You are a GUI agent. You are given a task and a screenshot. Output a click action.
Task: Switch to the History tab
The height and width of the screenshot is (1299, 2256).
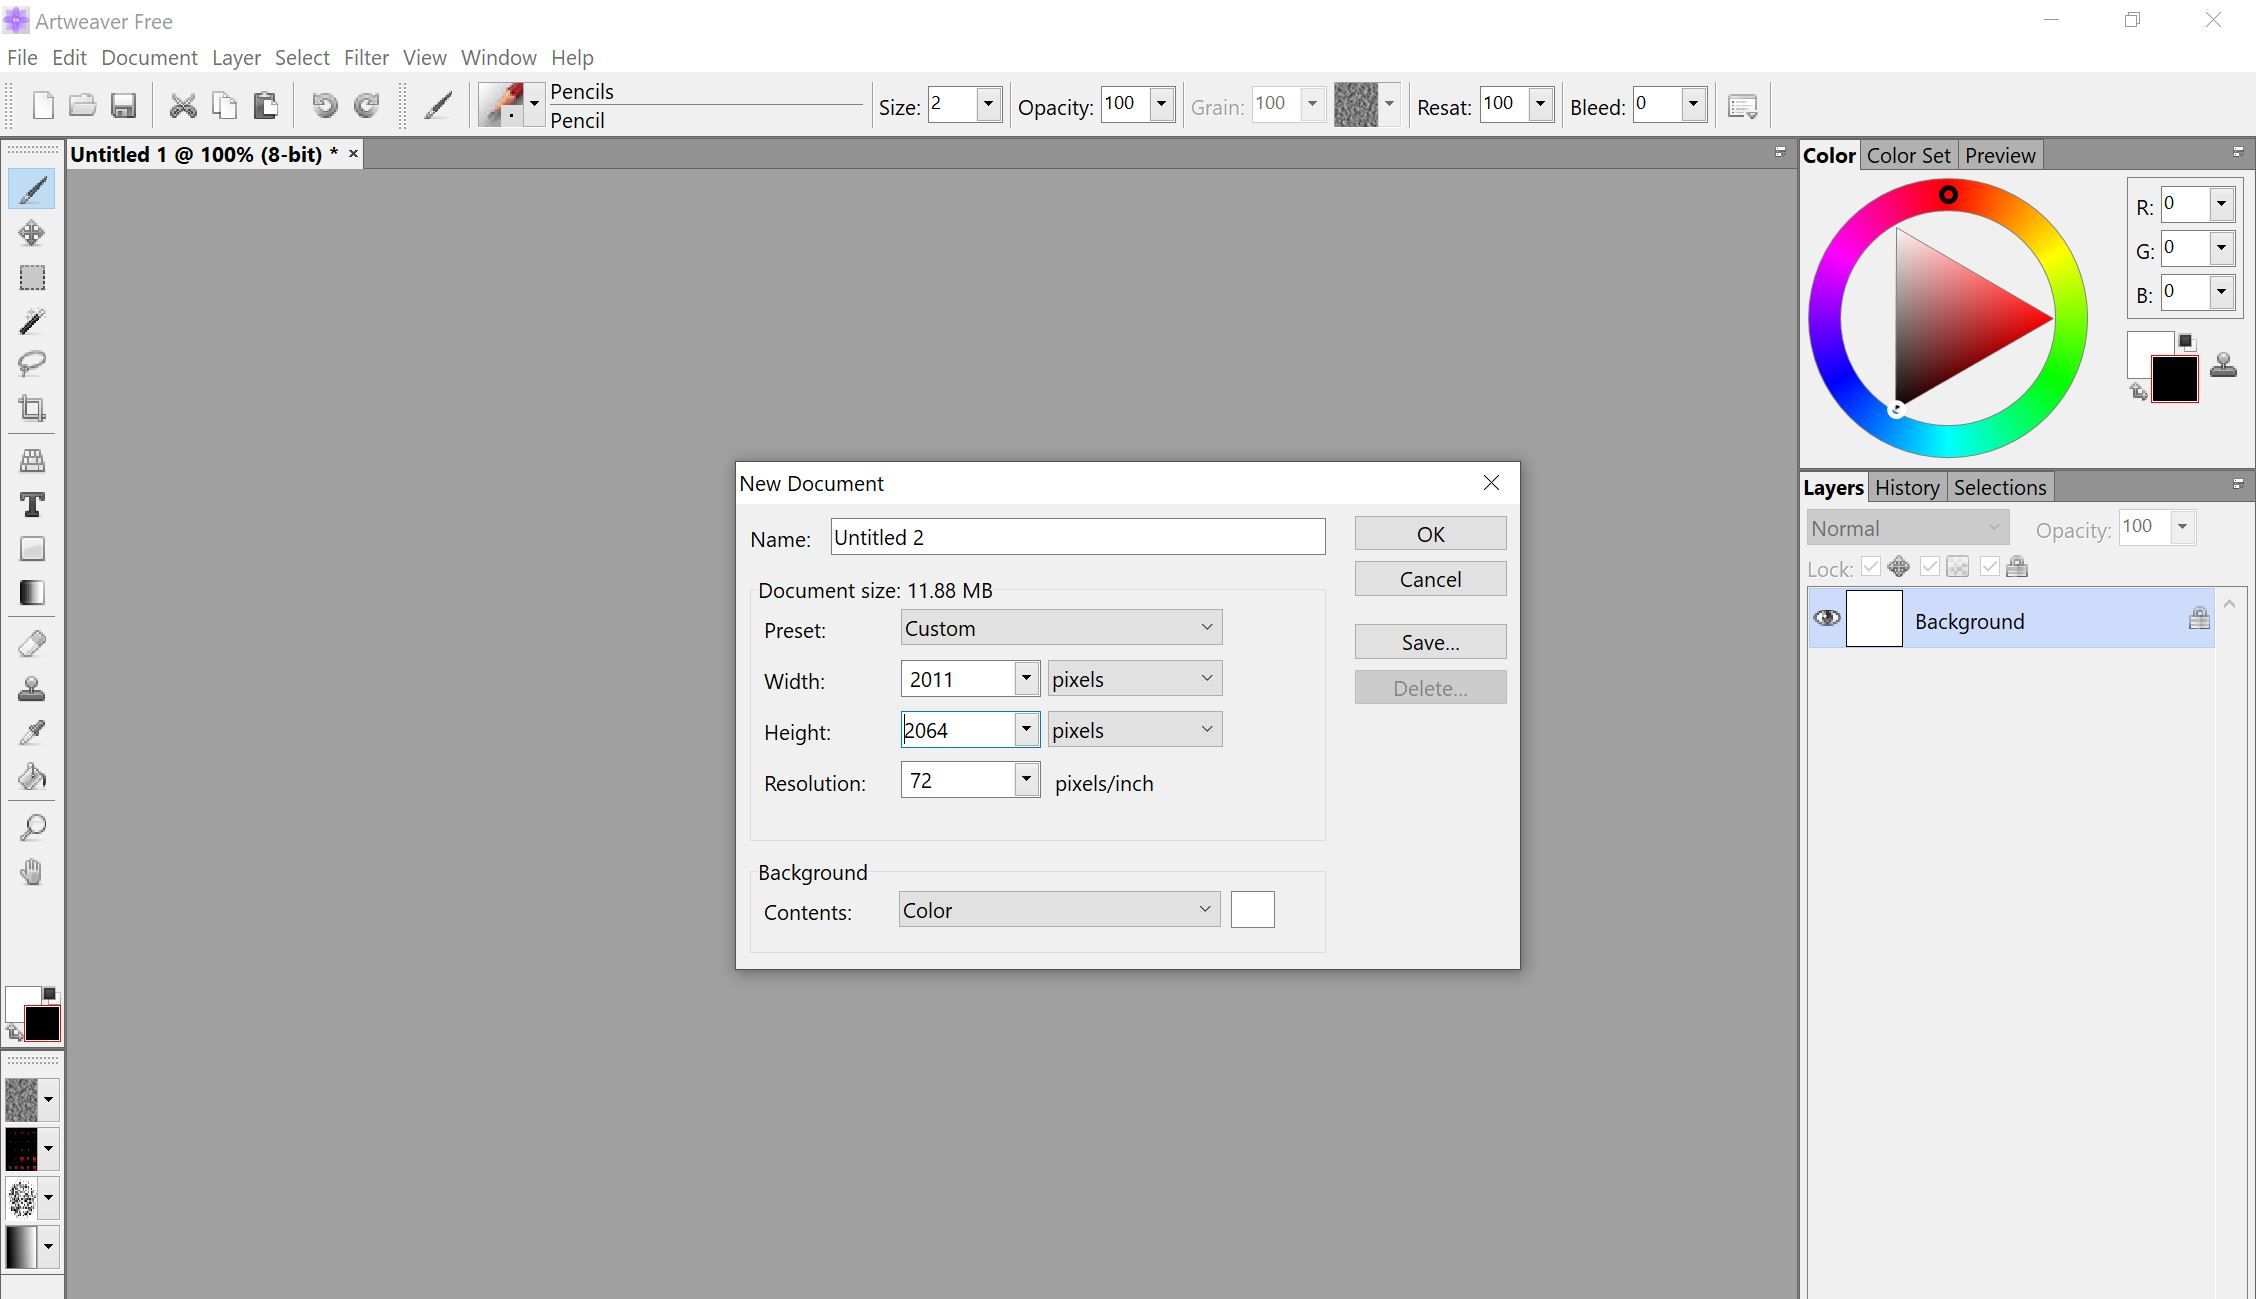pyautogui.click(x=1909, y=487)
